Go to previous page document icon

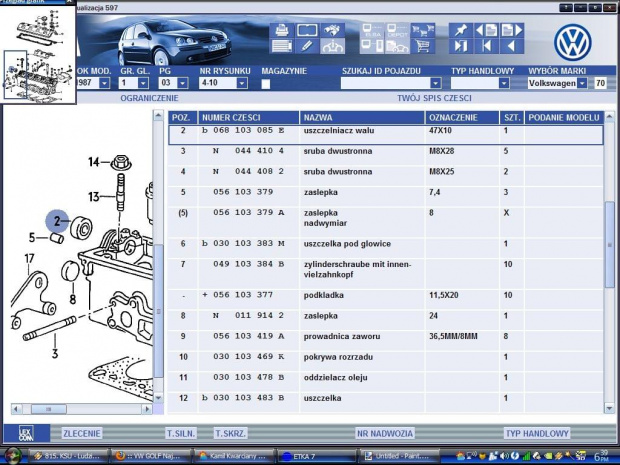(x=486, y=30)
